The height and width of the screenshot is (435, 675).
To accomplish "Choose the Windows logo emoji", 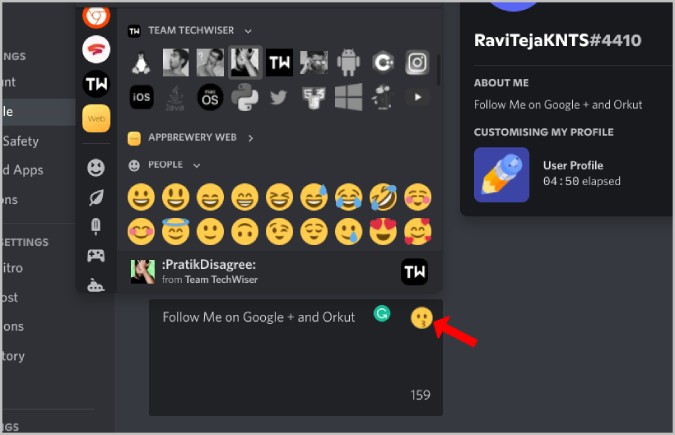I will pyautogui.click(x=348, y=97).
